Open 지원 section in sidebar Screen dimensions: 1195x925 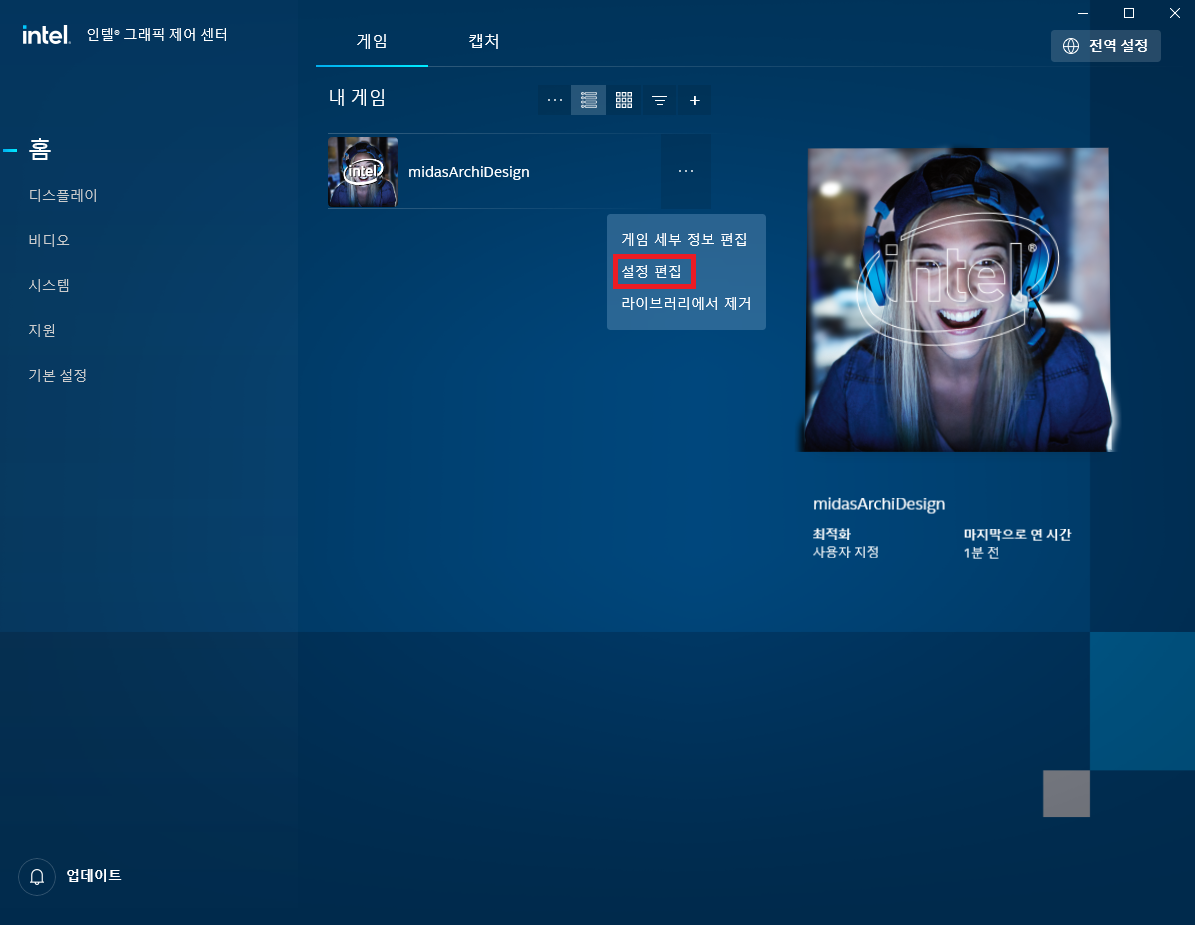click(42, 330)
